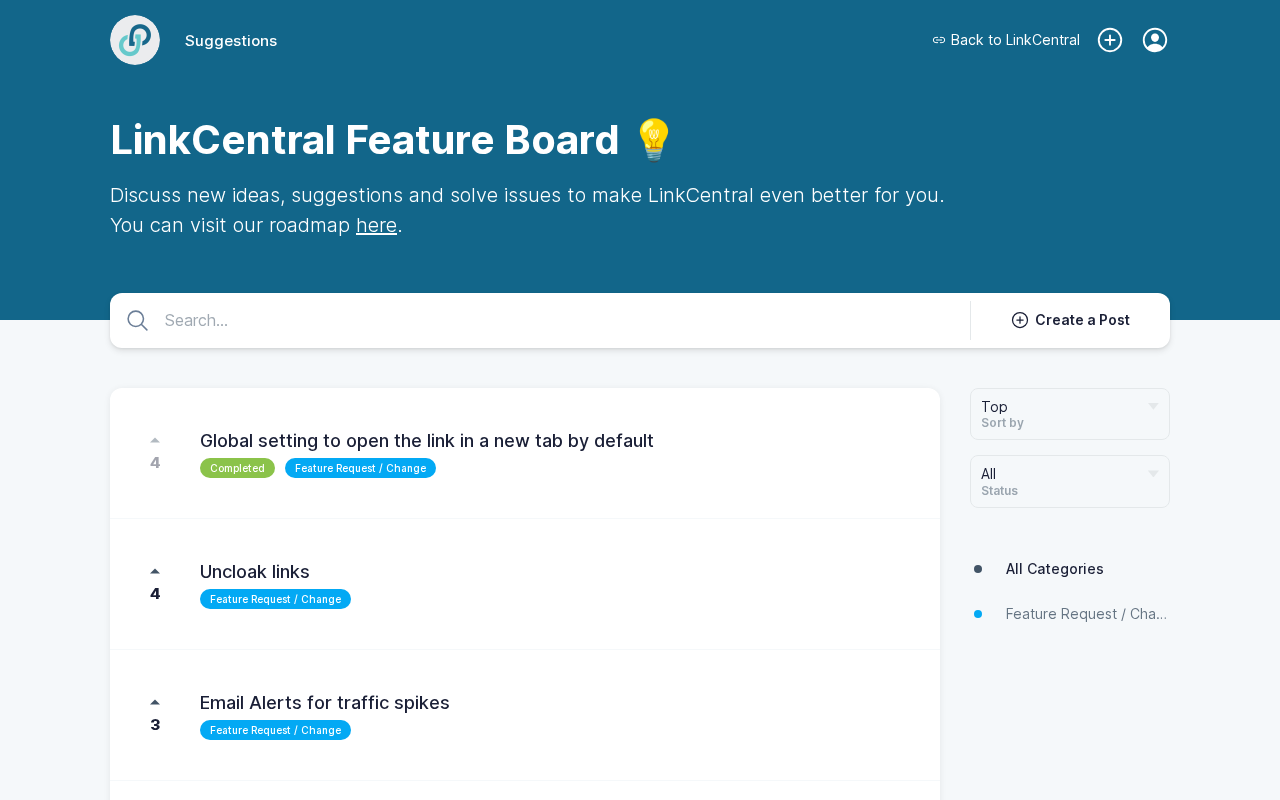
Task: Click the LinkCentral logo icon
Action: 135,40
